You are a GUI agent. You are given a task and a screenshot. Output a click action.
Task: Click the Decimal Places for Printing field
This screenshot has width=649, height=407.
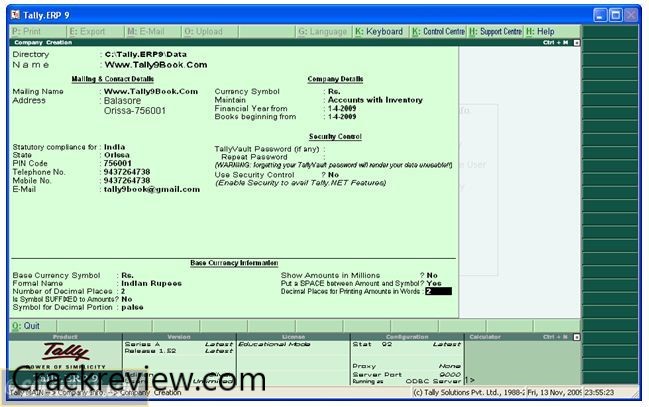click(438, 291)
